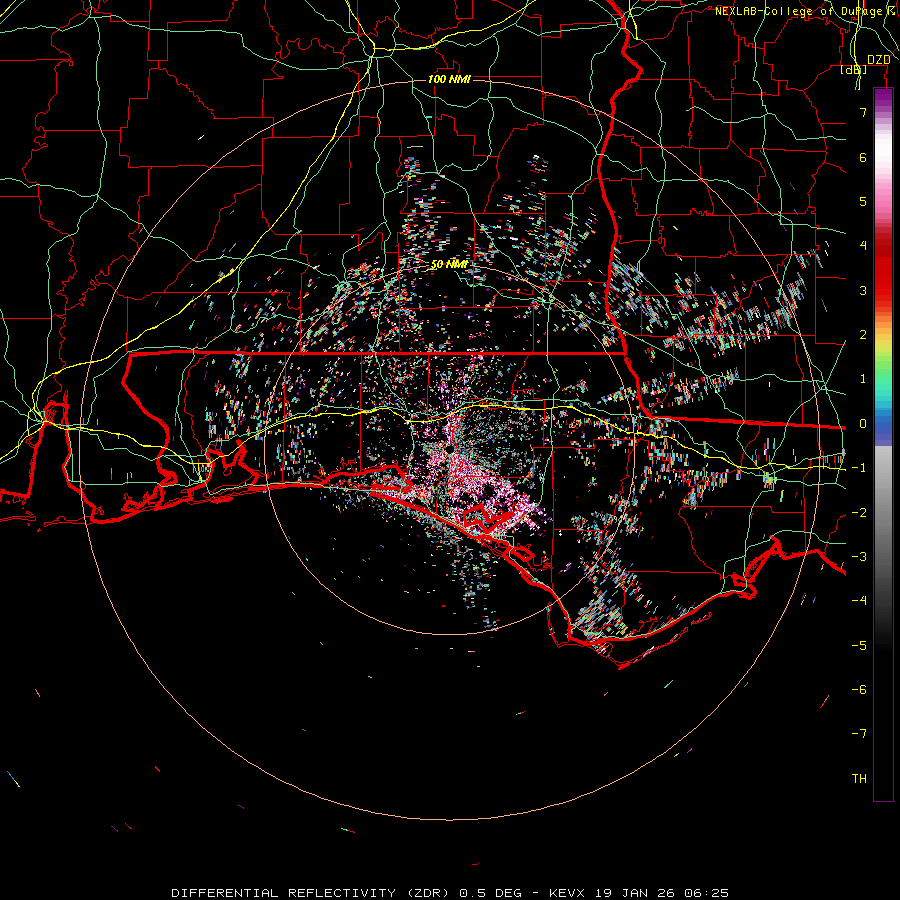The height and width of the screenshot is (900, 900).
Task: Select the -7 scale label
Action: click(859, 734)
